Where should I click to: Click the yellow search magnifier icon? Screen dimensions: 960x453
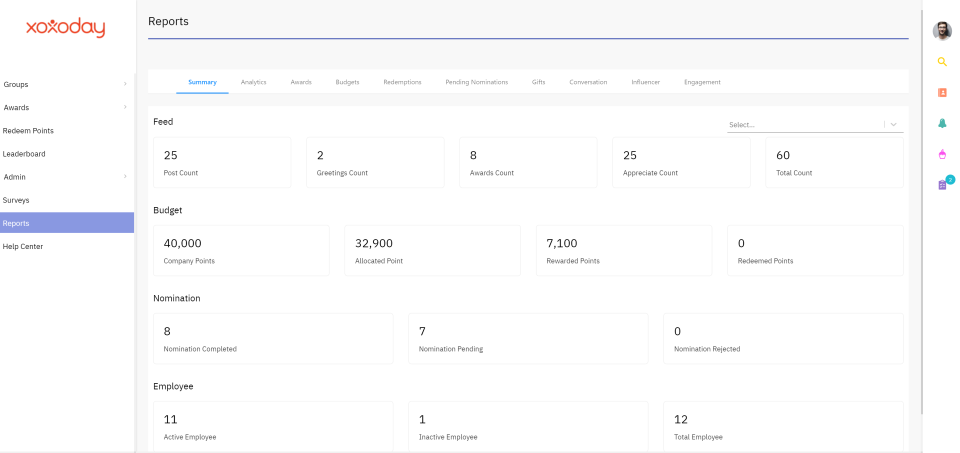coord(942,62)
